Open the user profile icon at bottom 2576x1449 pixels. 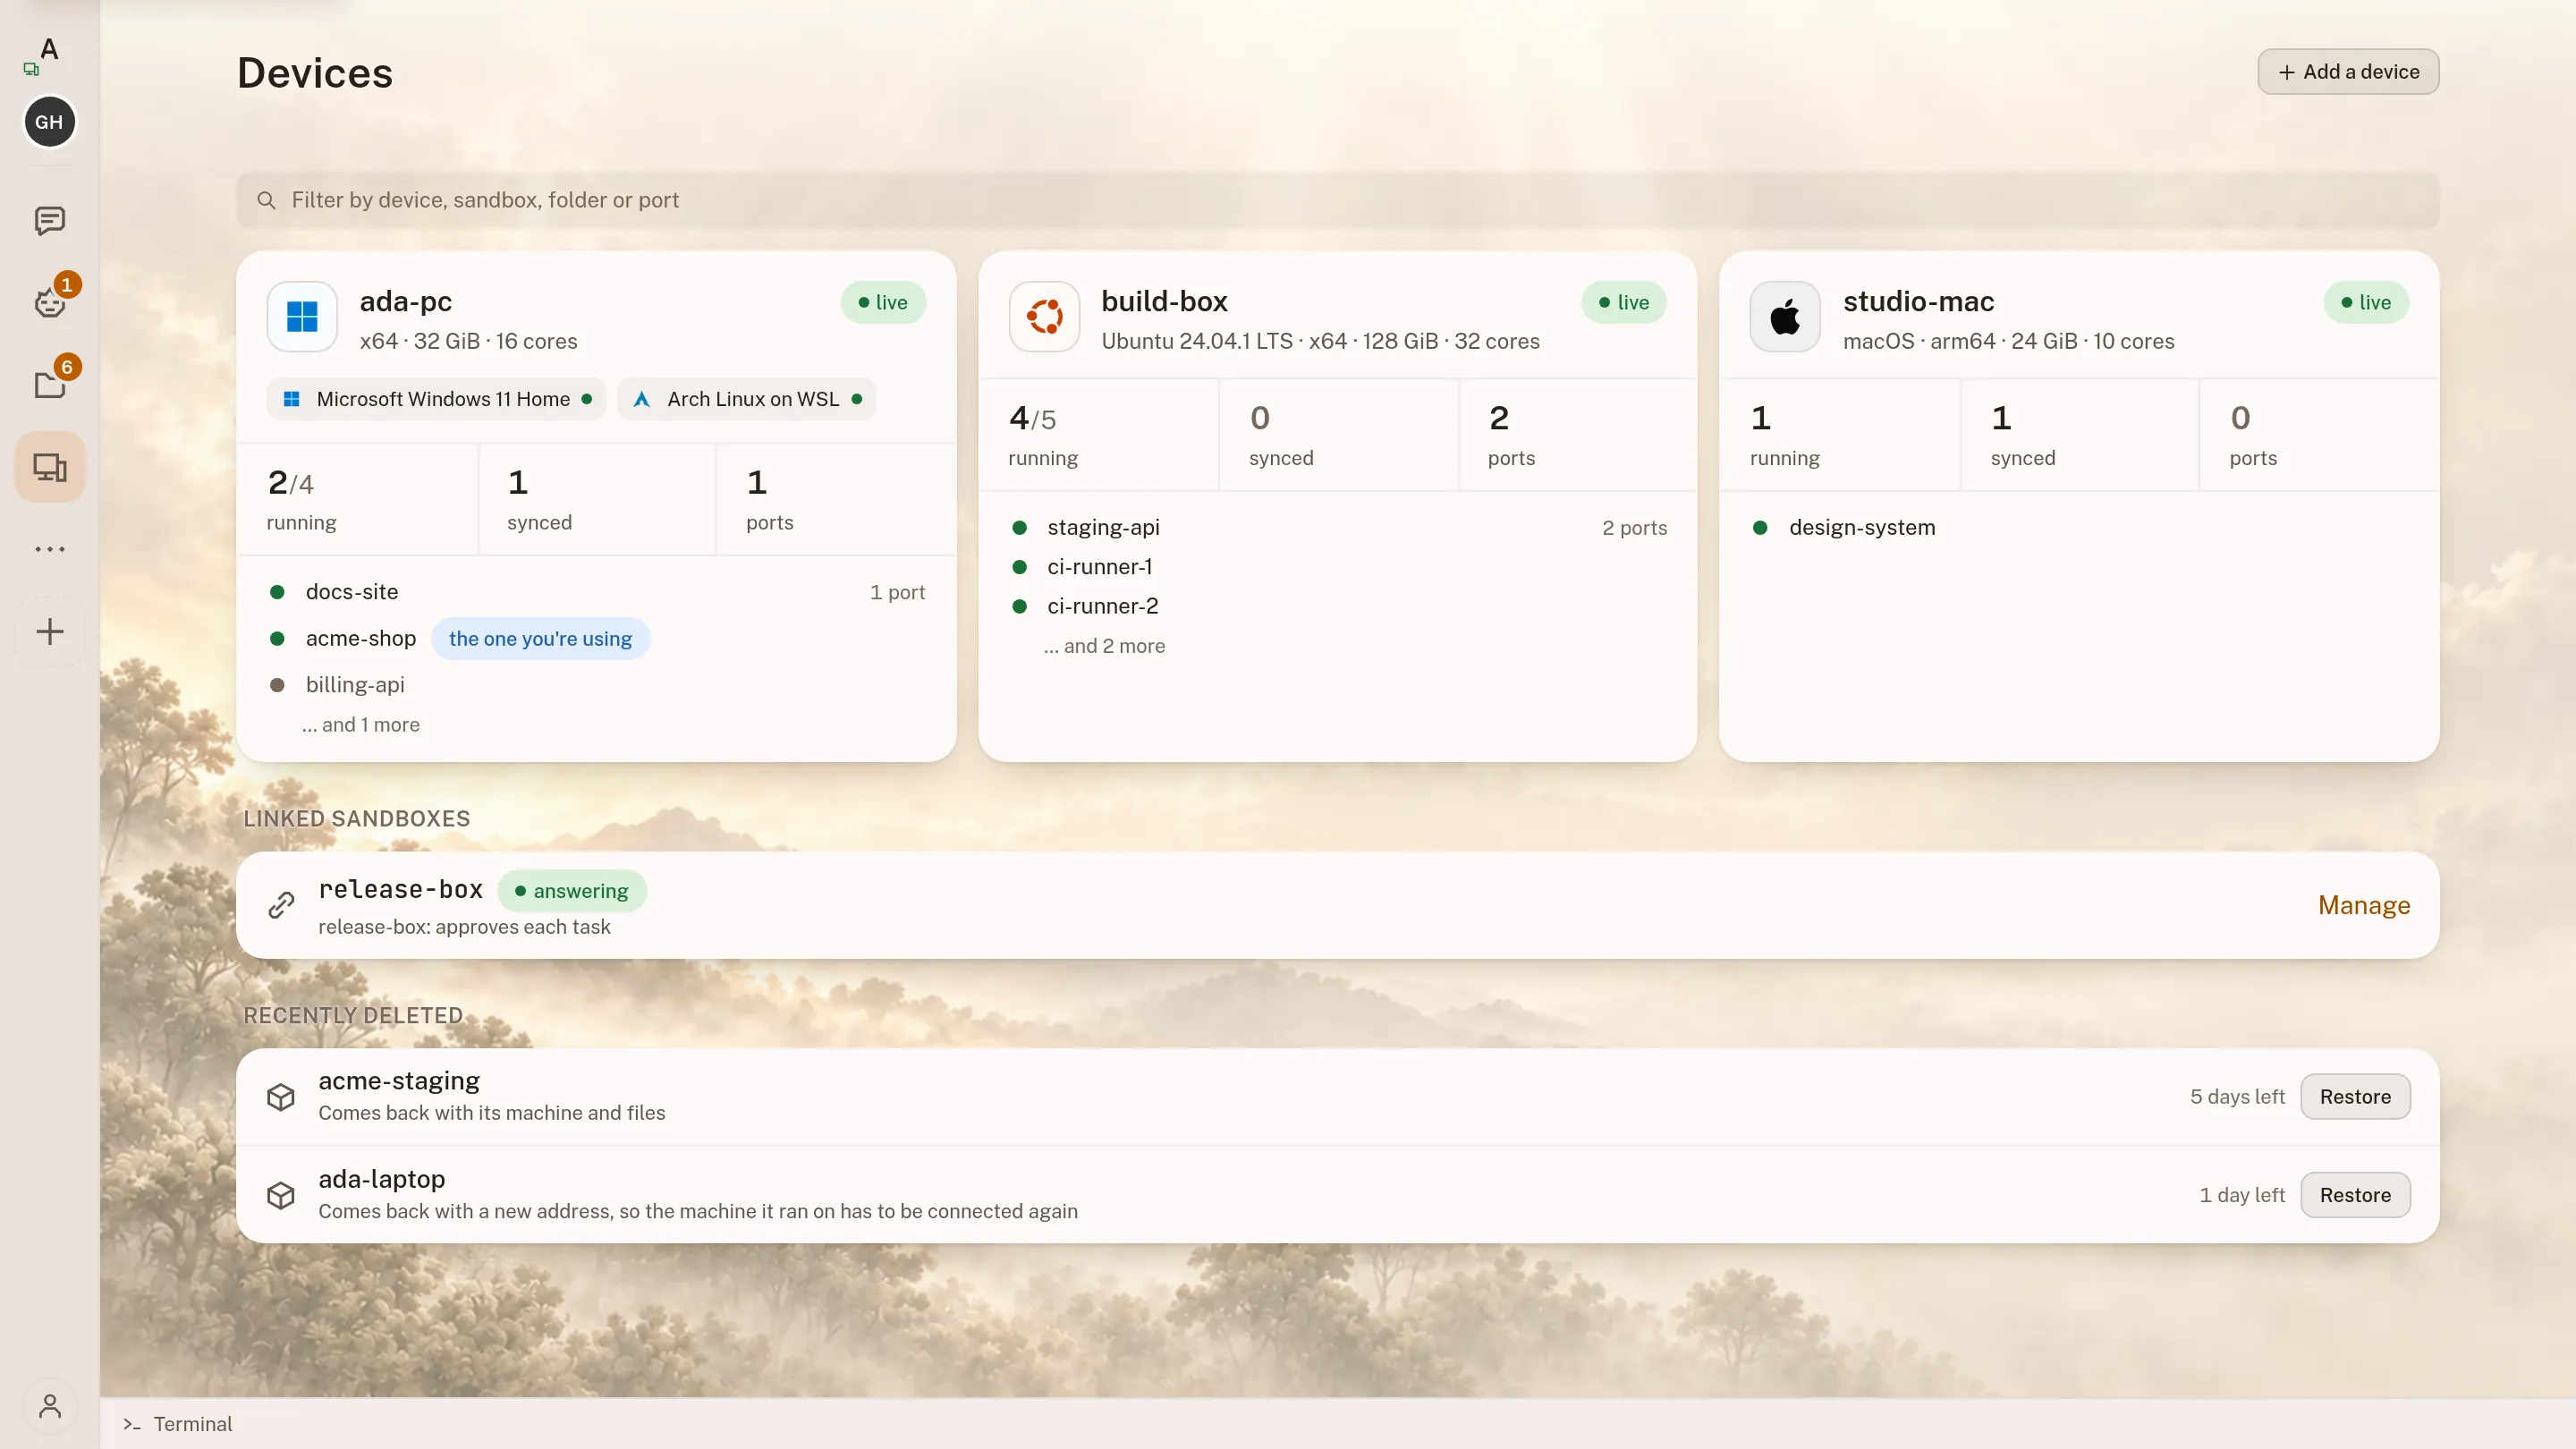click(x=49, y=1406)
